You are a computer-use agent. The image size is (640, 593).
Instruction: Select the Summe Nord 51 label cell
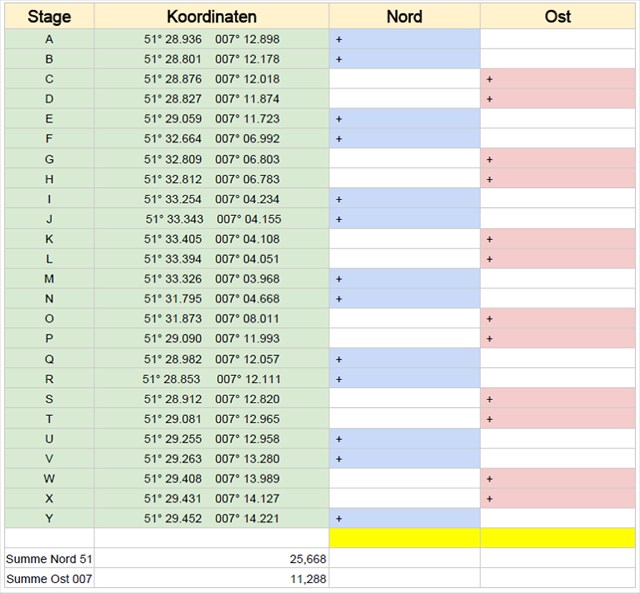tap(49, 558)
